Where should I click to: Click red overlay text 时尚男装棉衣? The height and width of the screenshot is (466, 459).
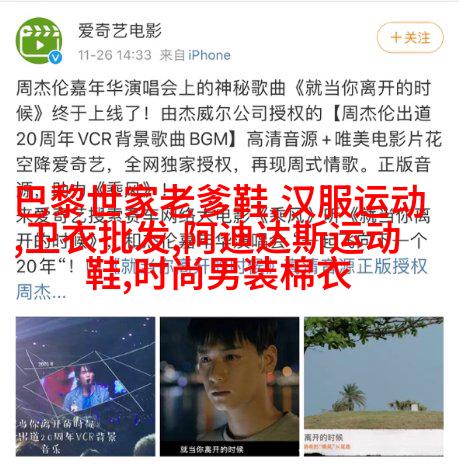(243, 273)
